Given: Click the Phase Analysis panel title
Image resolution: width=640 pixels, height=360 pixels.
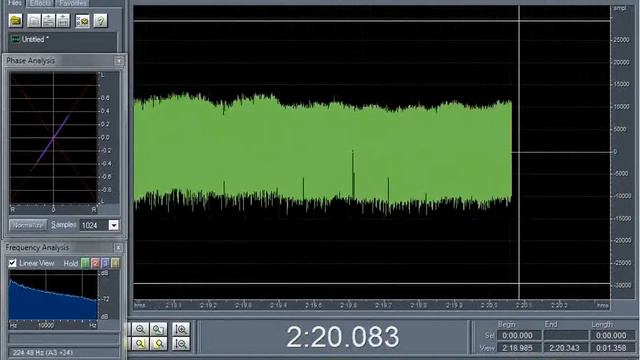Looking at the screenshot, I should (31, 61).
